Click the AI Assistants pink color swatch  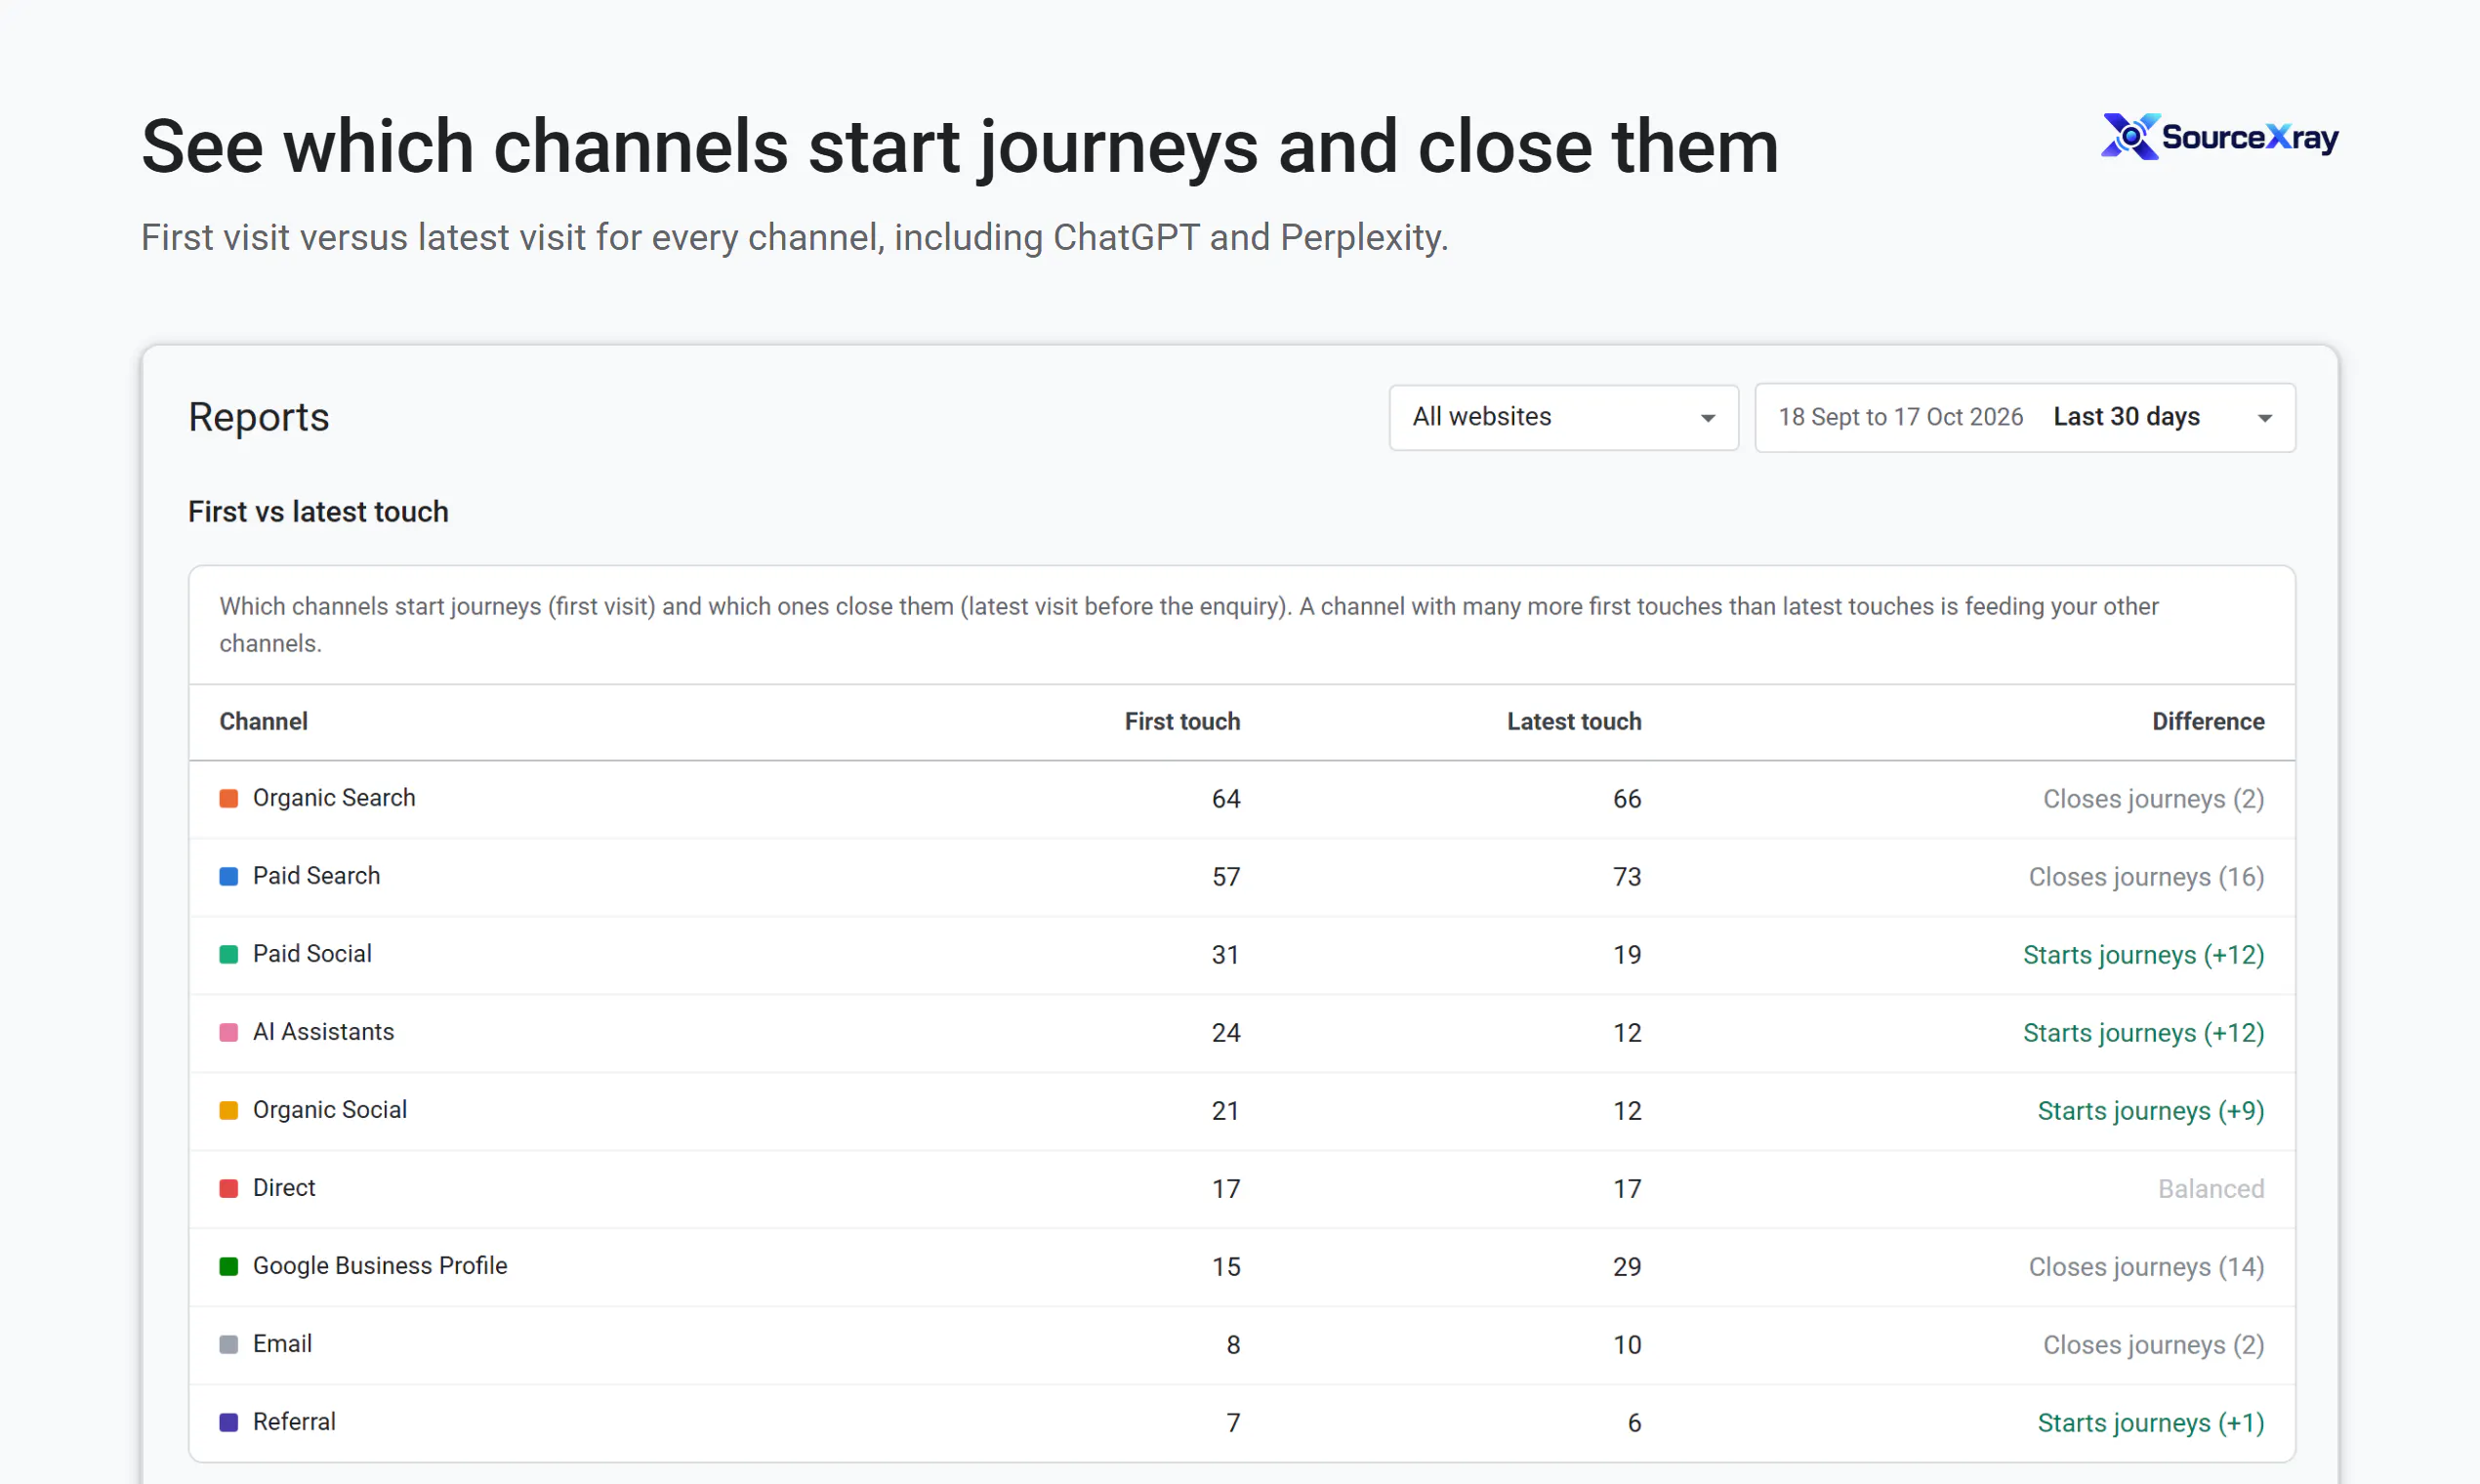229,1032
